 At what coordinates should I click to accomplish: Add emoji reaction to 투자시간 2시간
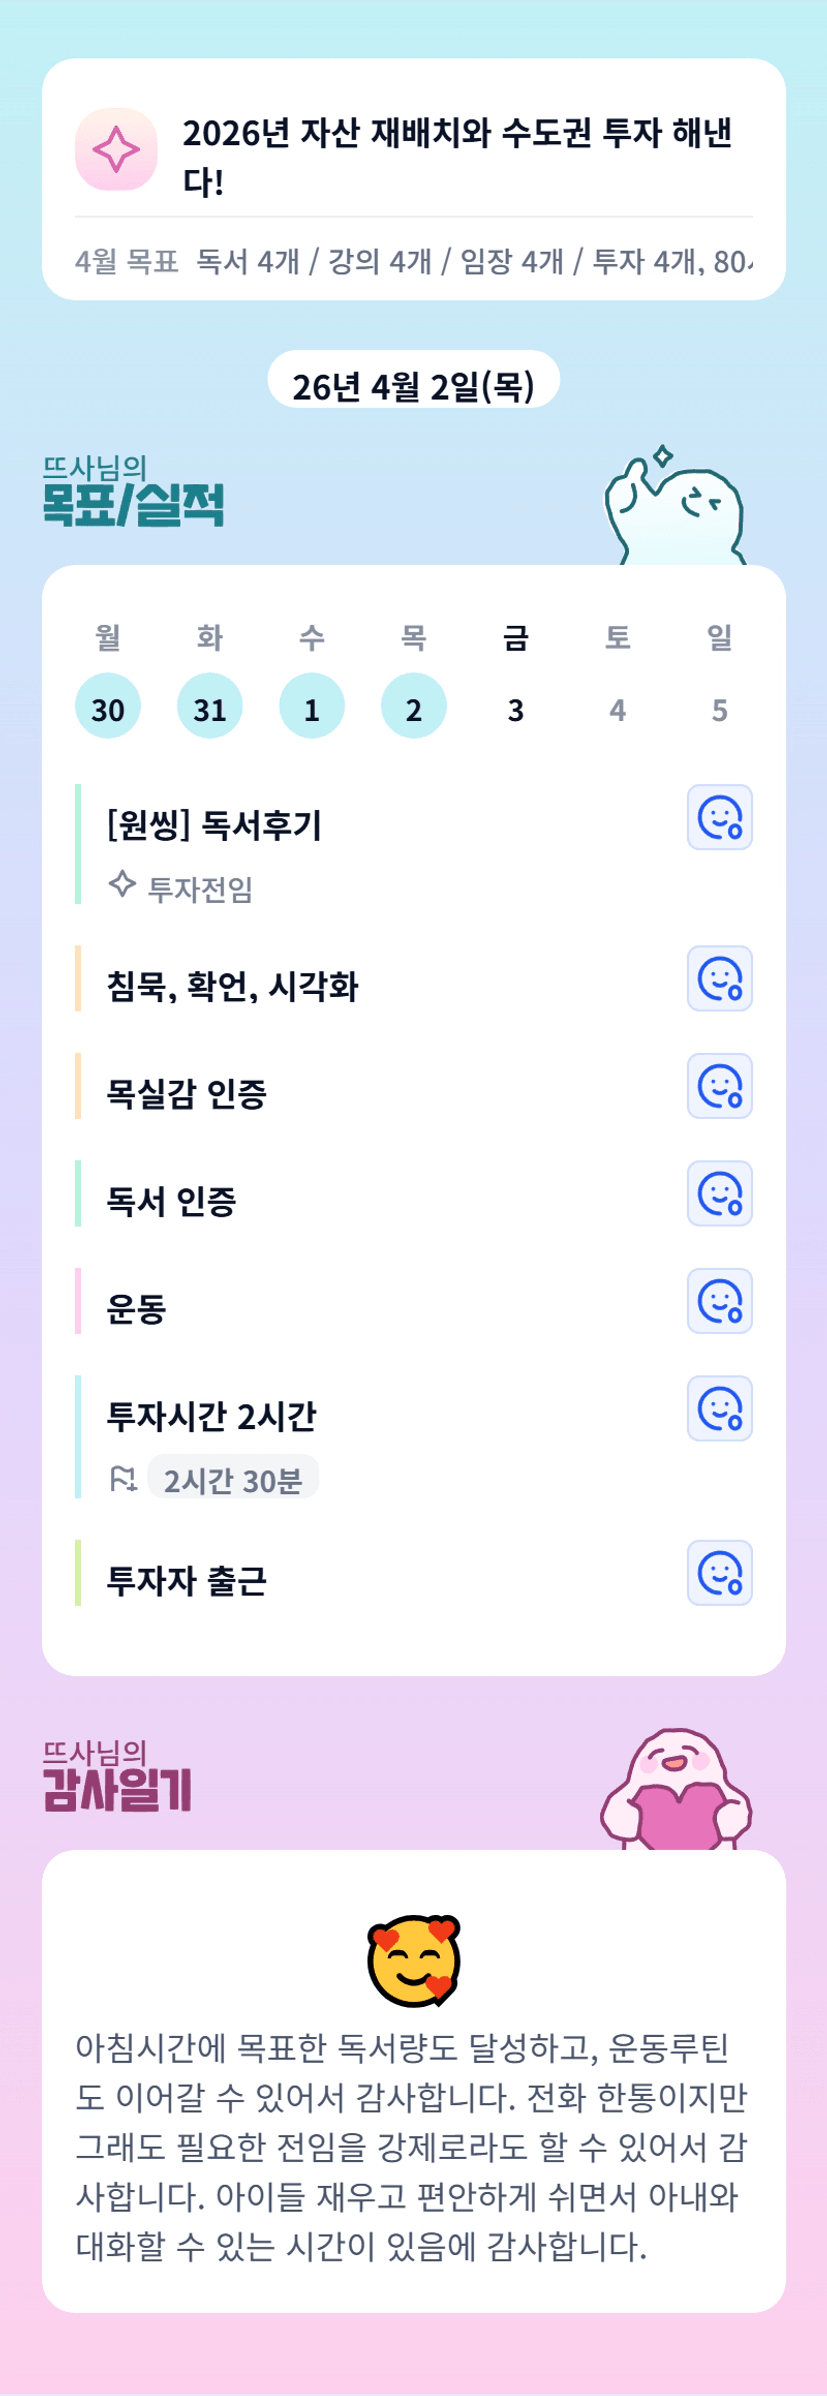pyautogui.click(x=719, y=1408)
